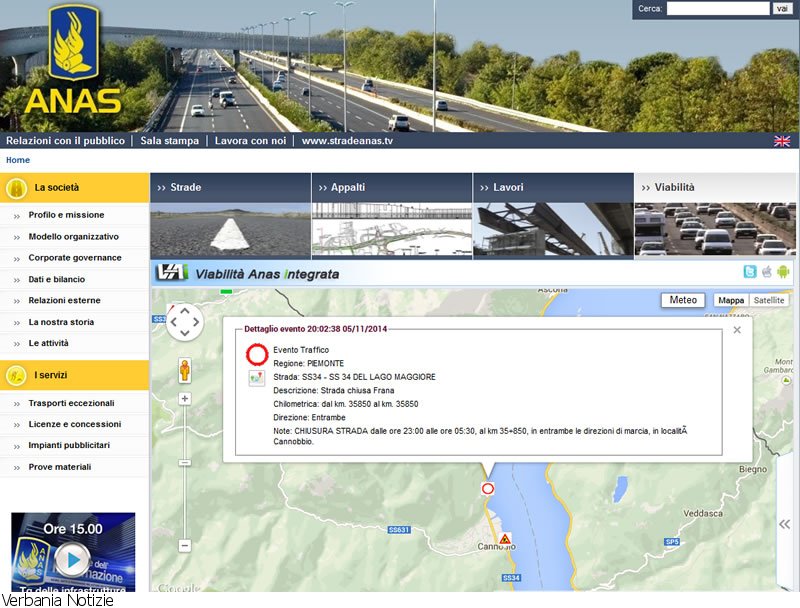The image size is (800, 608).
Task: Click the red circle road closure marker
Action: click(488, 489)
